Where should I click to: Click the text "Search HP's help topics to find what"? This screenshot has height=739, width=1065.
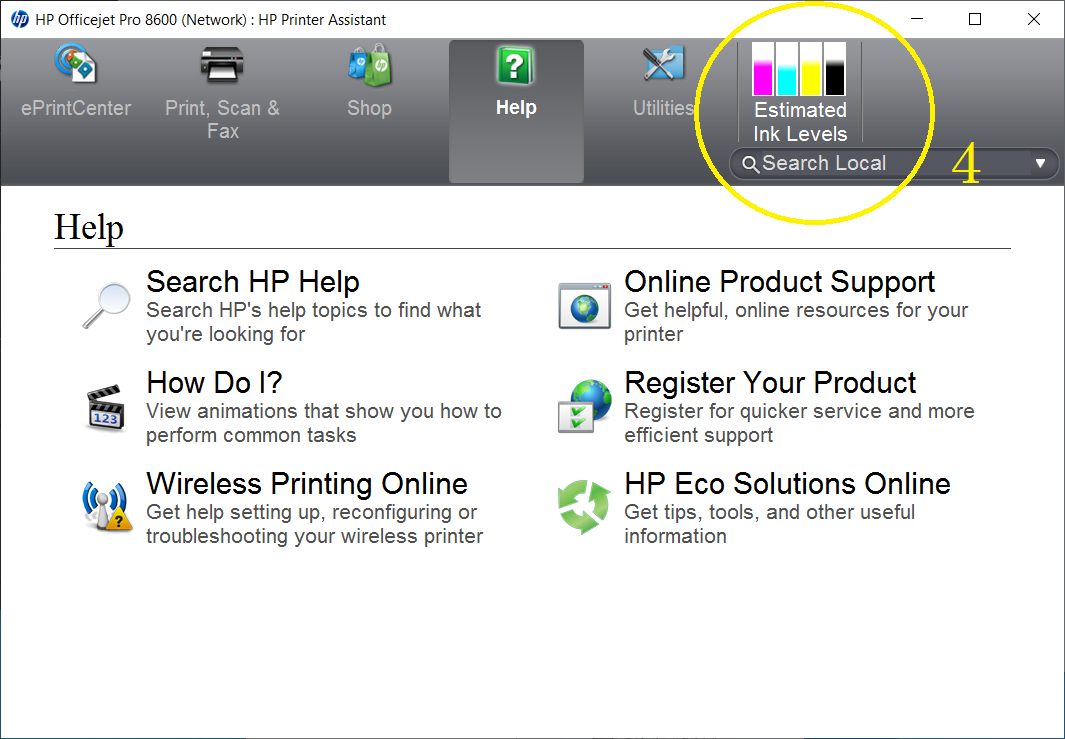coord(314,310)
